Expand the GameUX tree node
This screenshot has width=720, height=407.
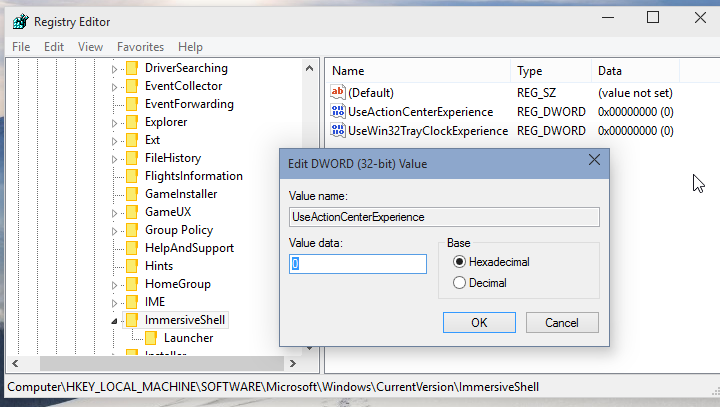(114, 213)
